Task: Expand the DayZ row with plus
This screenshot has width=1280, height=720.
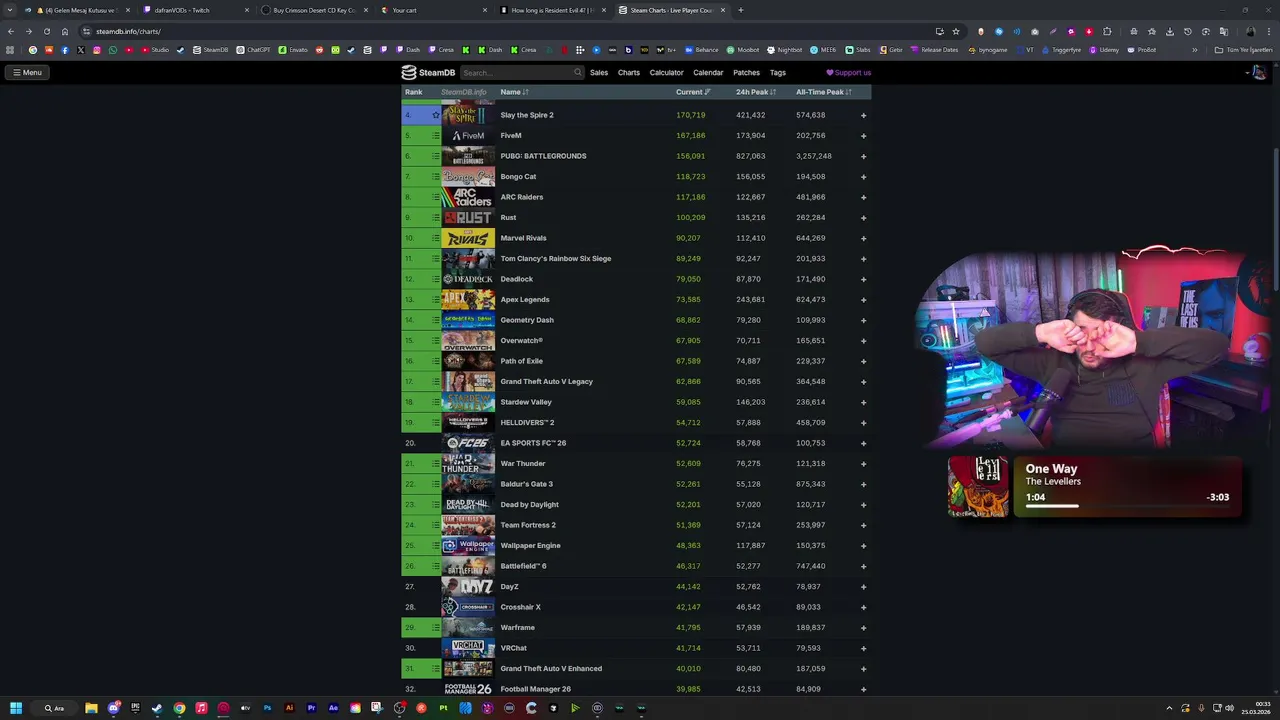Action: tap(863, 587)
